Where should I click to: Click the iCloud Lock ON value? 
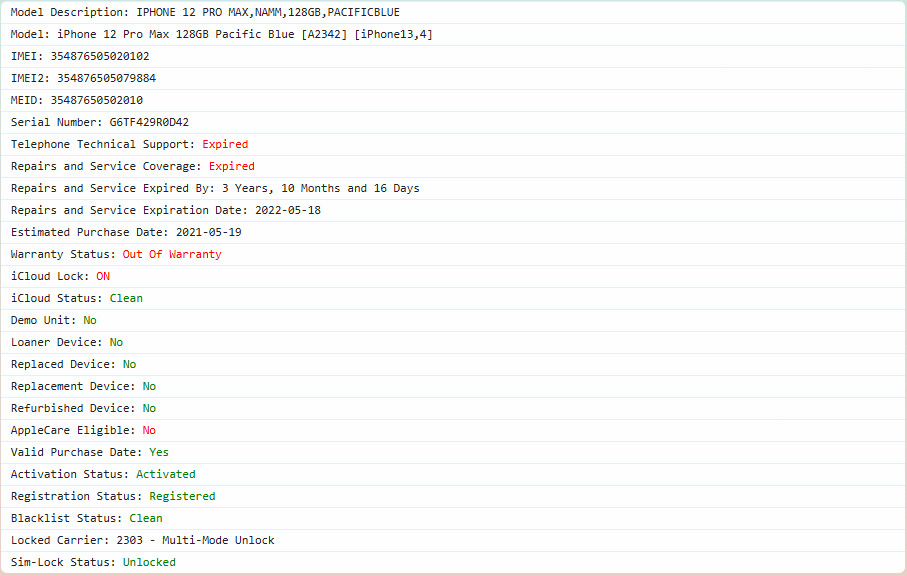tap(103, 276)
